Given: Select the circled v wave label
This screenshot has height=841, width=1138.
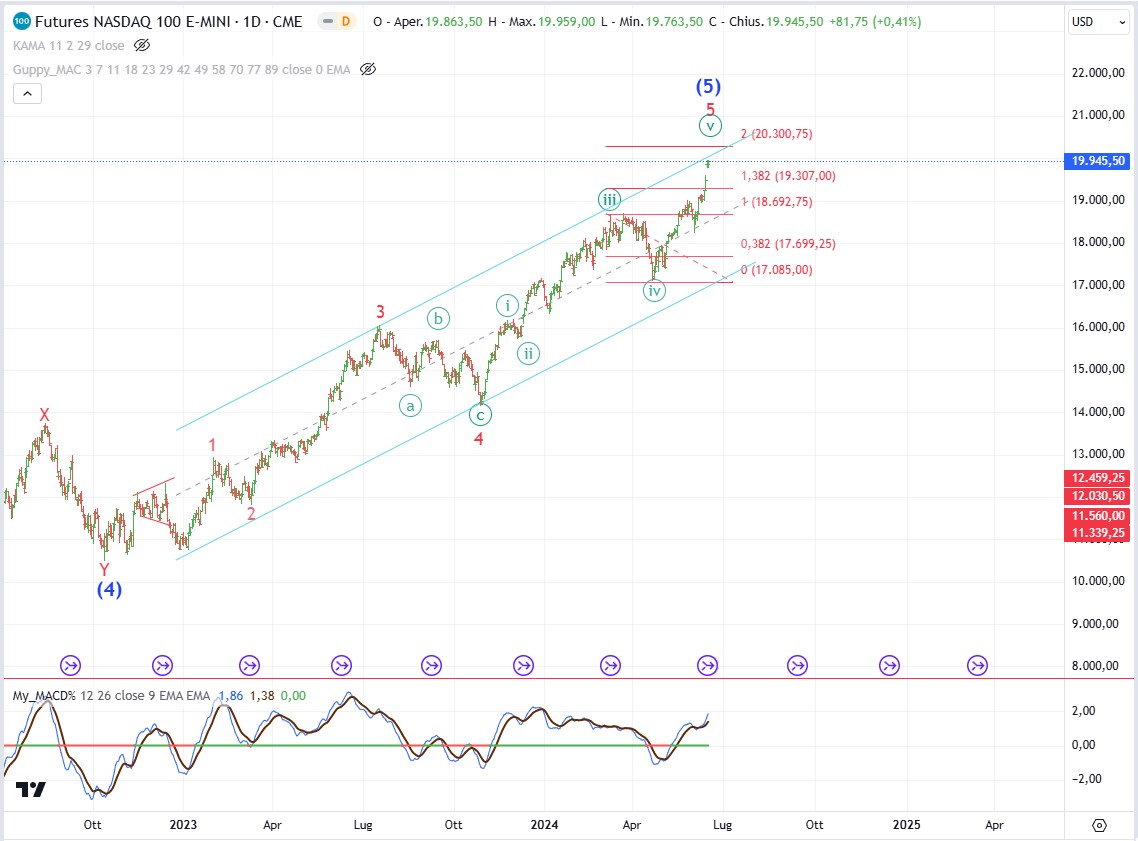Looking at the screenshot, I should click(711, 126).
